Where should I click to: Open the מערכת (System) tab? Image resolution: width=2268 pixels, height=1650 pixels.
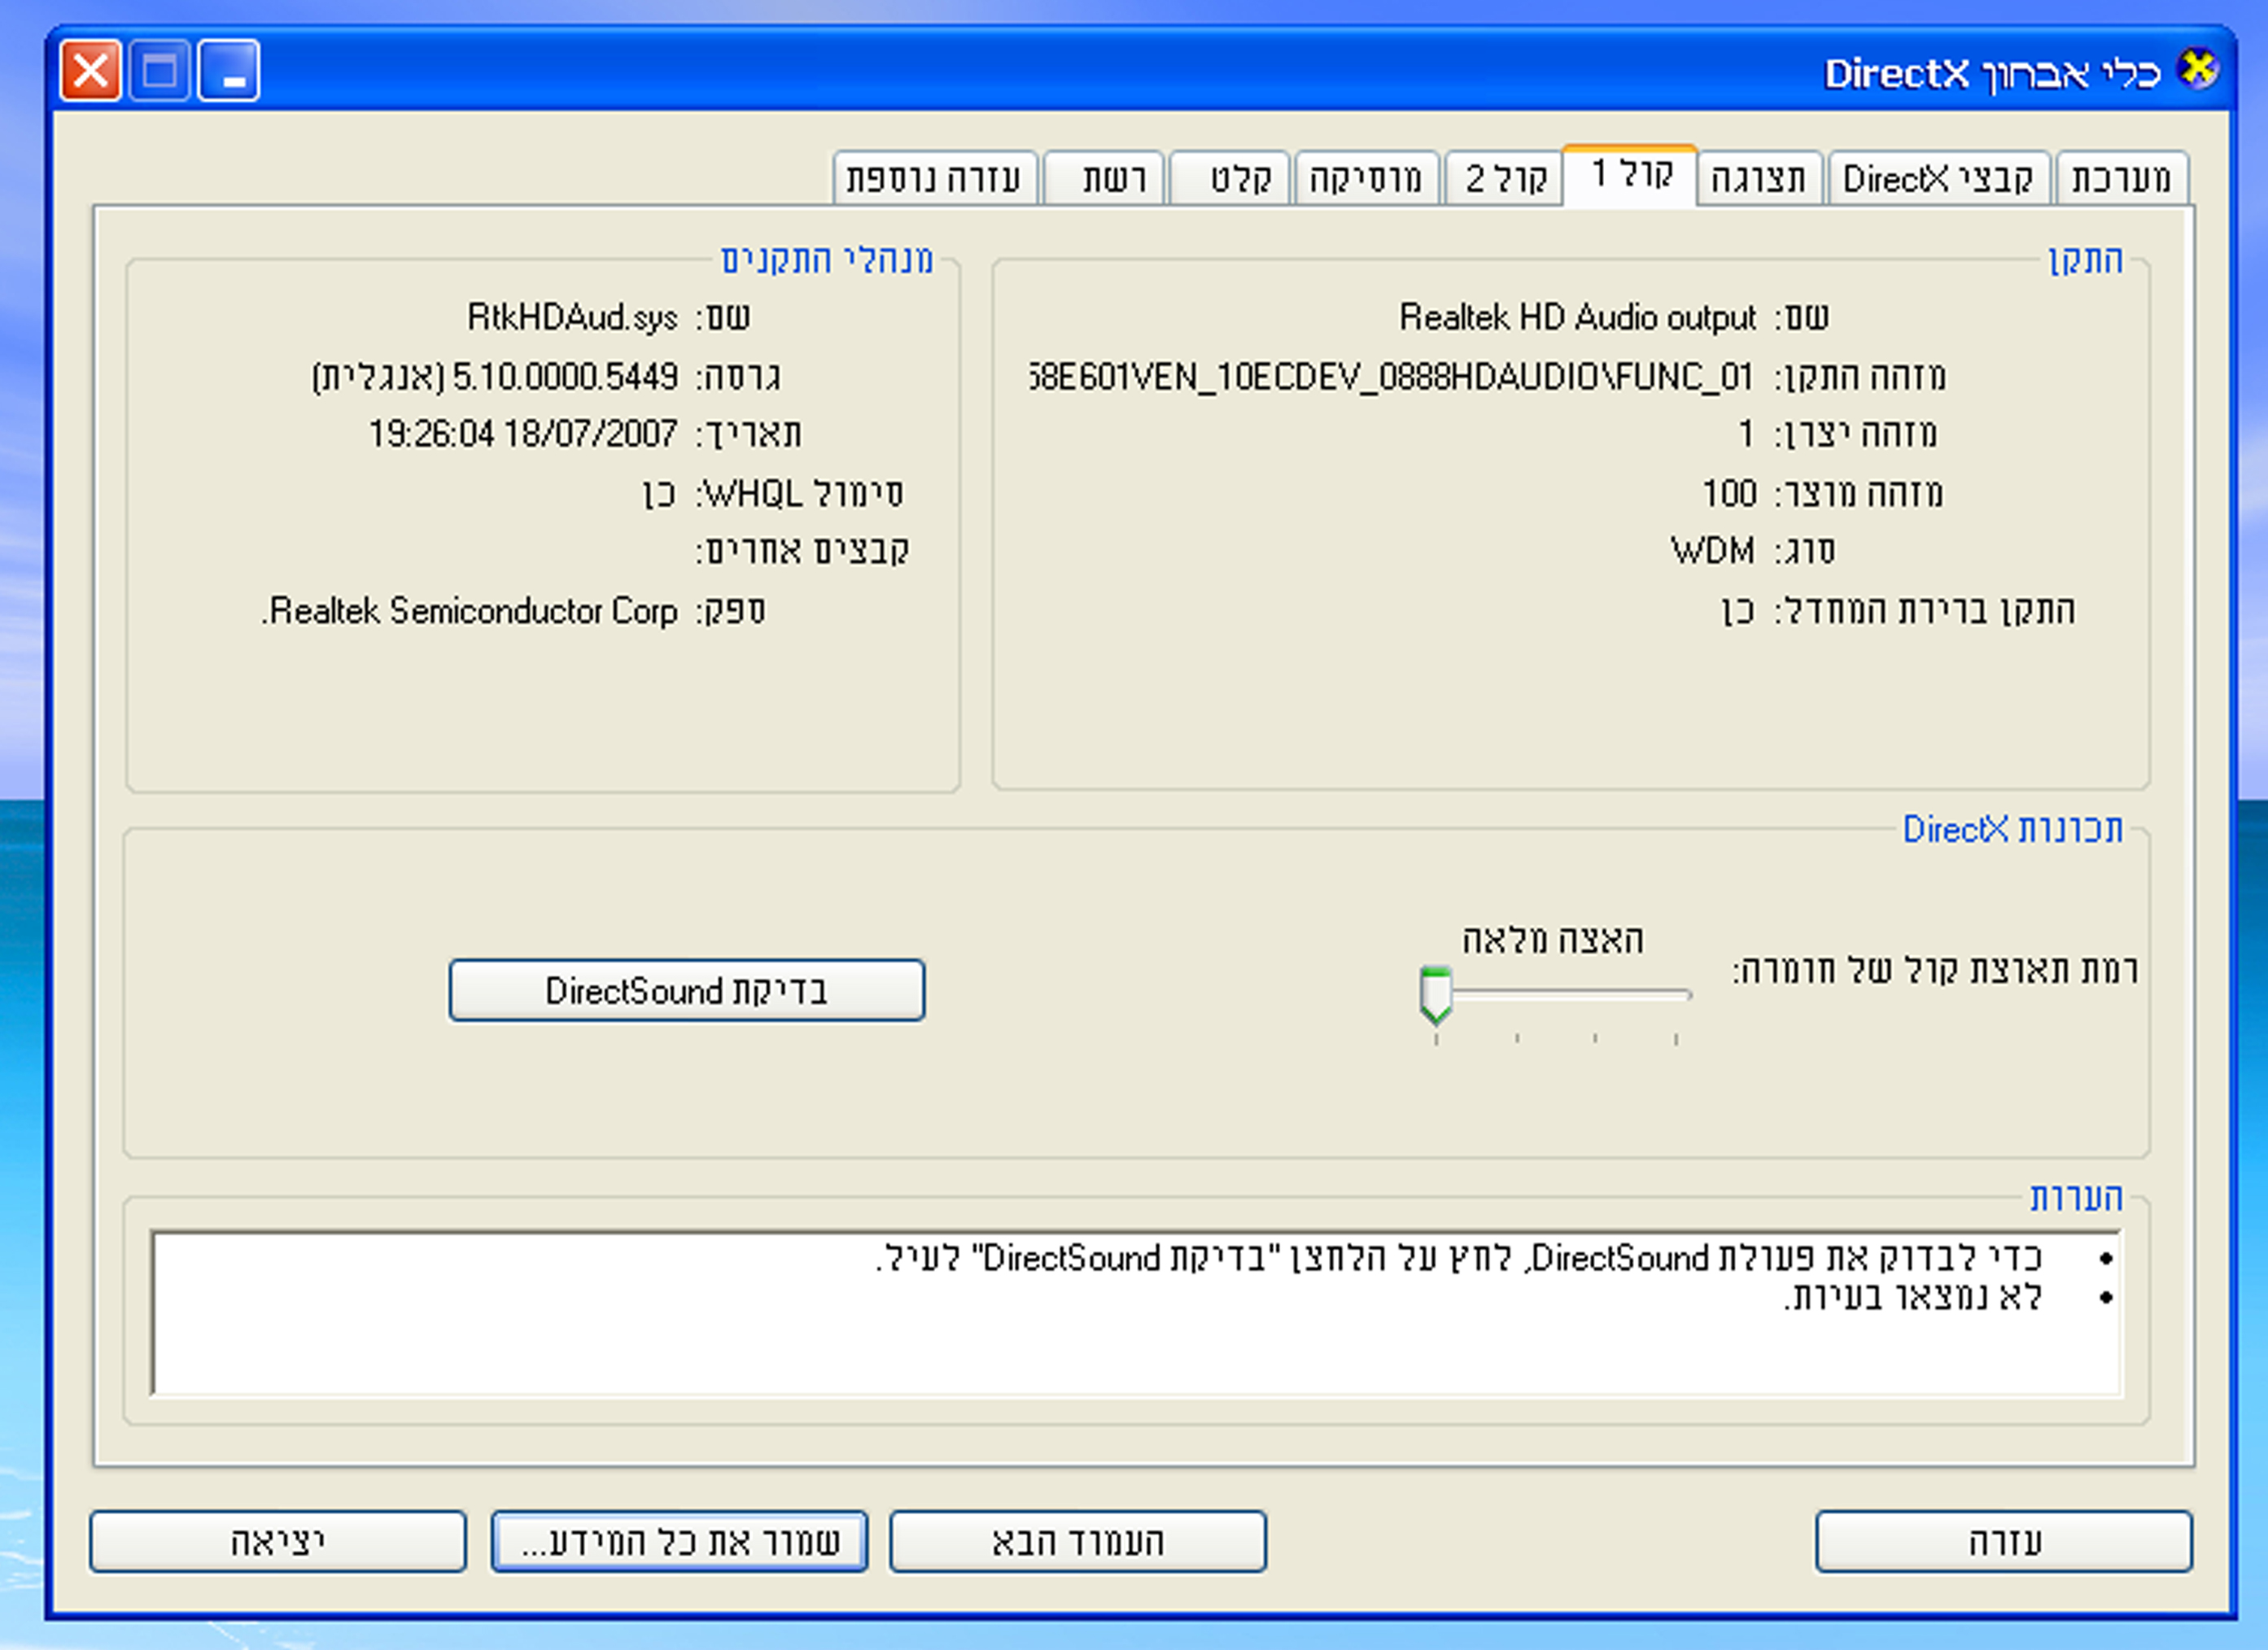pos(2121,179)
